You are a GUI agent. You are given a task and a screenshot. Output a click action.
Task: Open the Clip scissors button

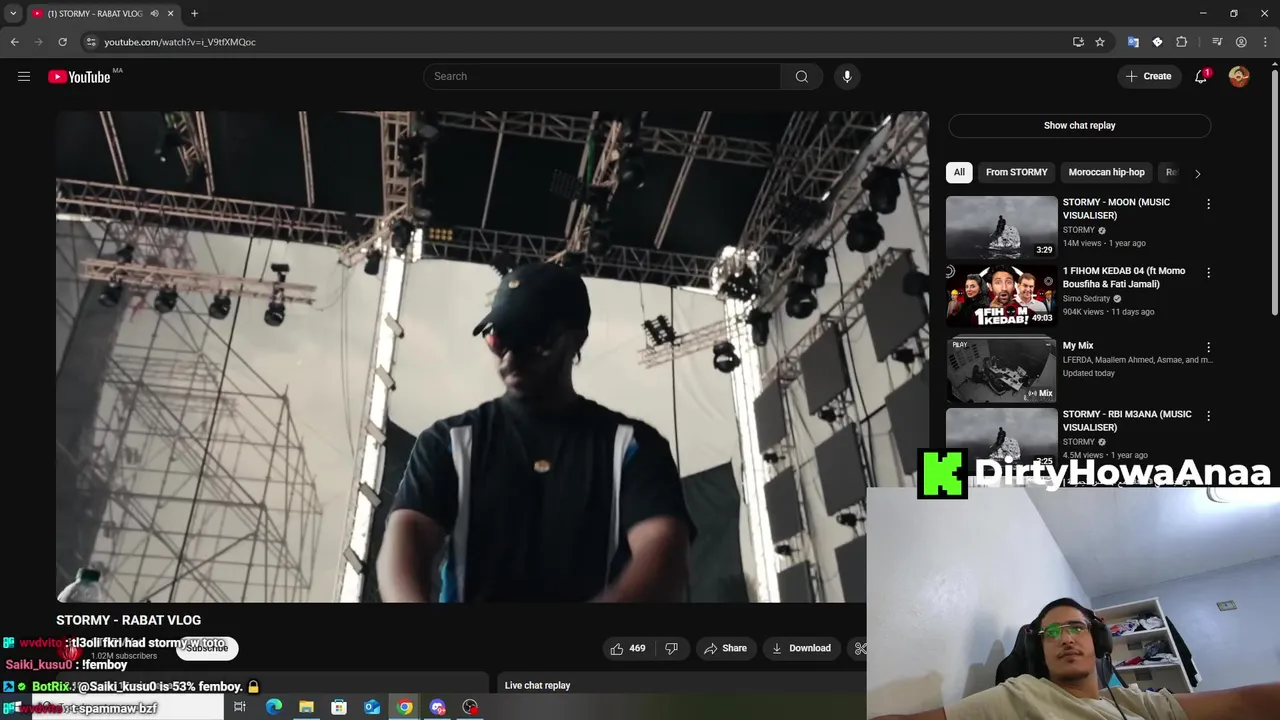[860, 648]
